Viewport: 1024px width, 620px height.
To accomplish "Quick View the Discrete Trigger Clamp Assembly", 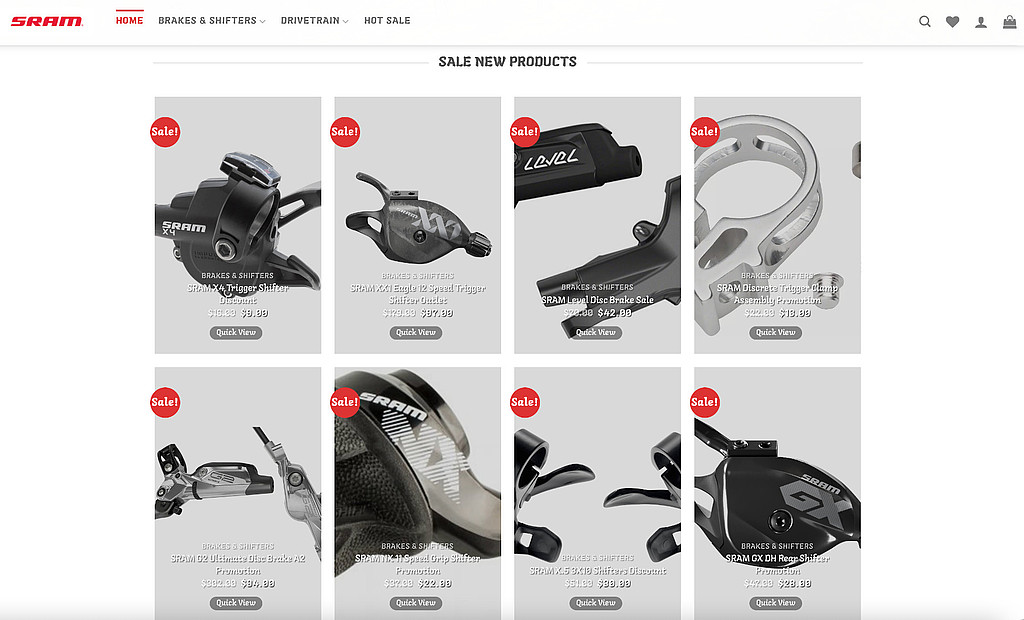I will point(775,333).
